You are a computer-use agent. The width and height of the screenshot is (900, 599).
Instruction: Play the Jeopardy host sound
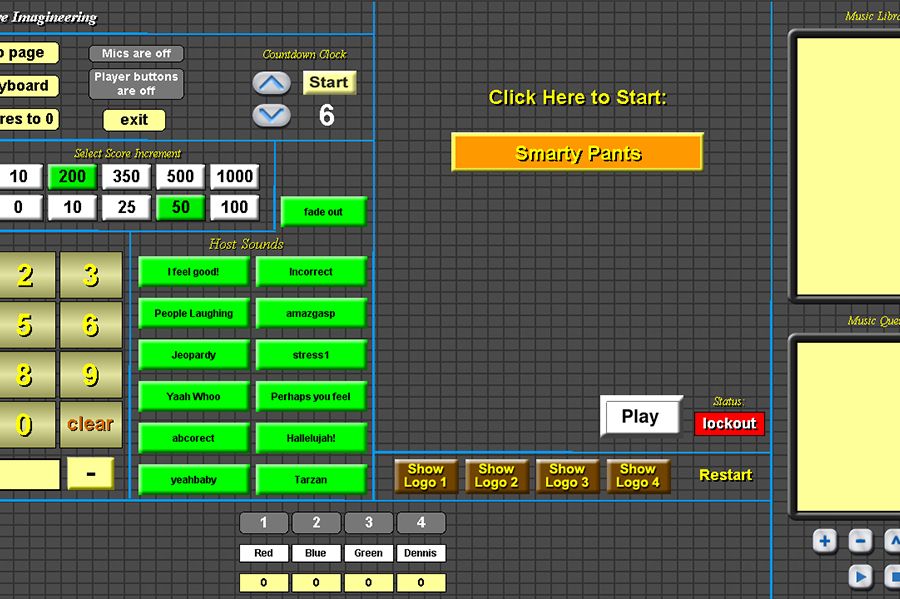click(193, 355)
